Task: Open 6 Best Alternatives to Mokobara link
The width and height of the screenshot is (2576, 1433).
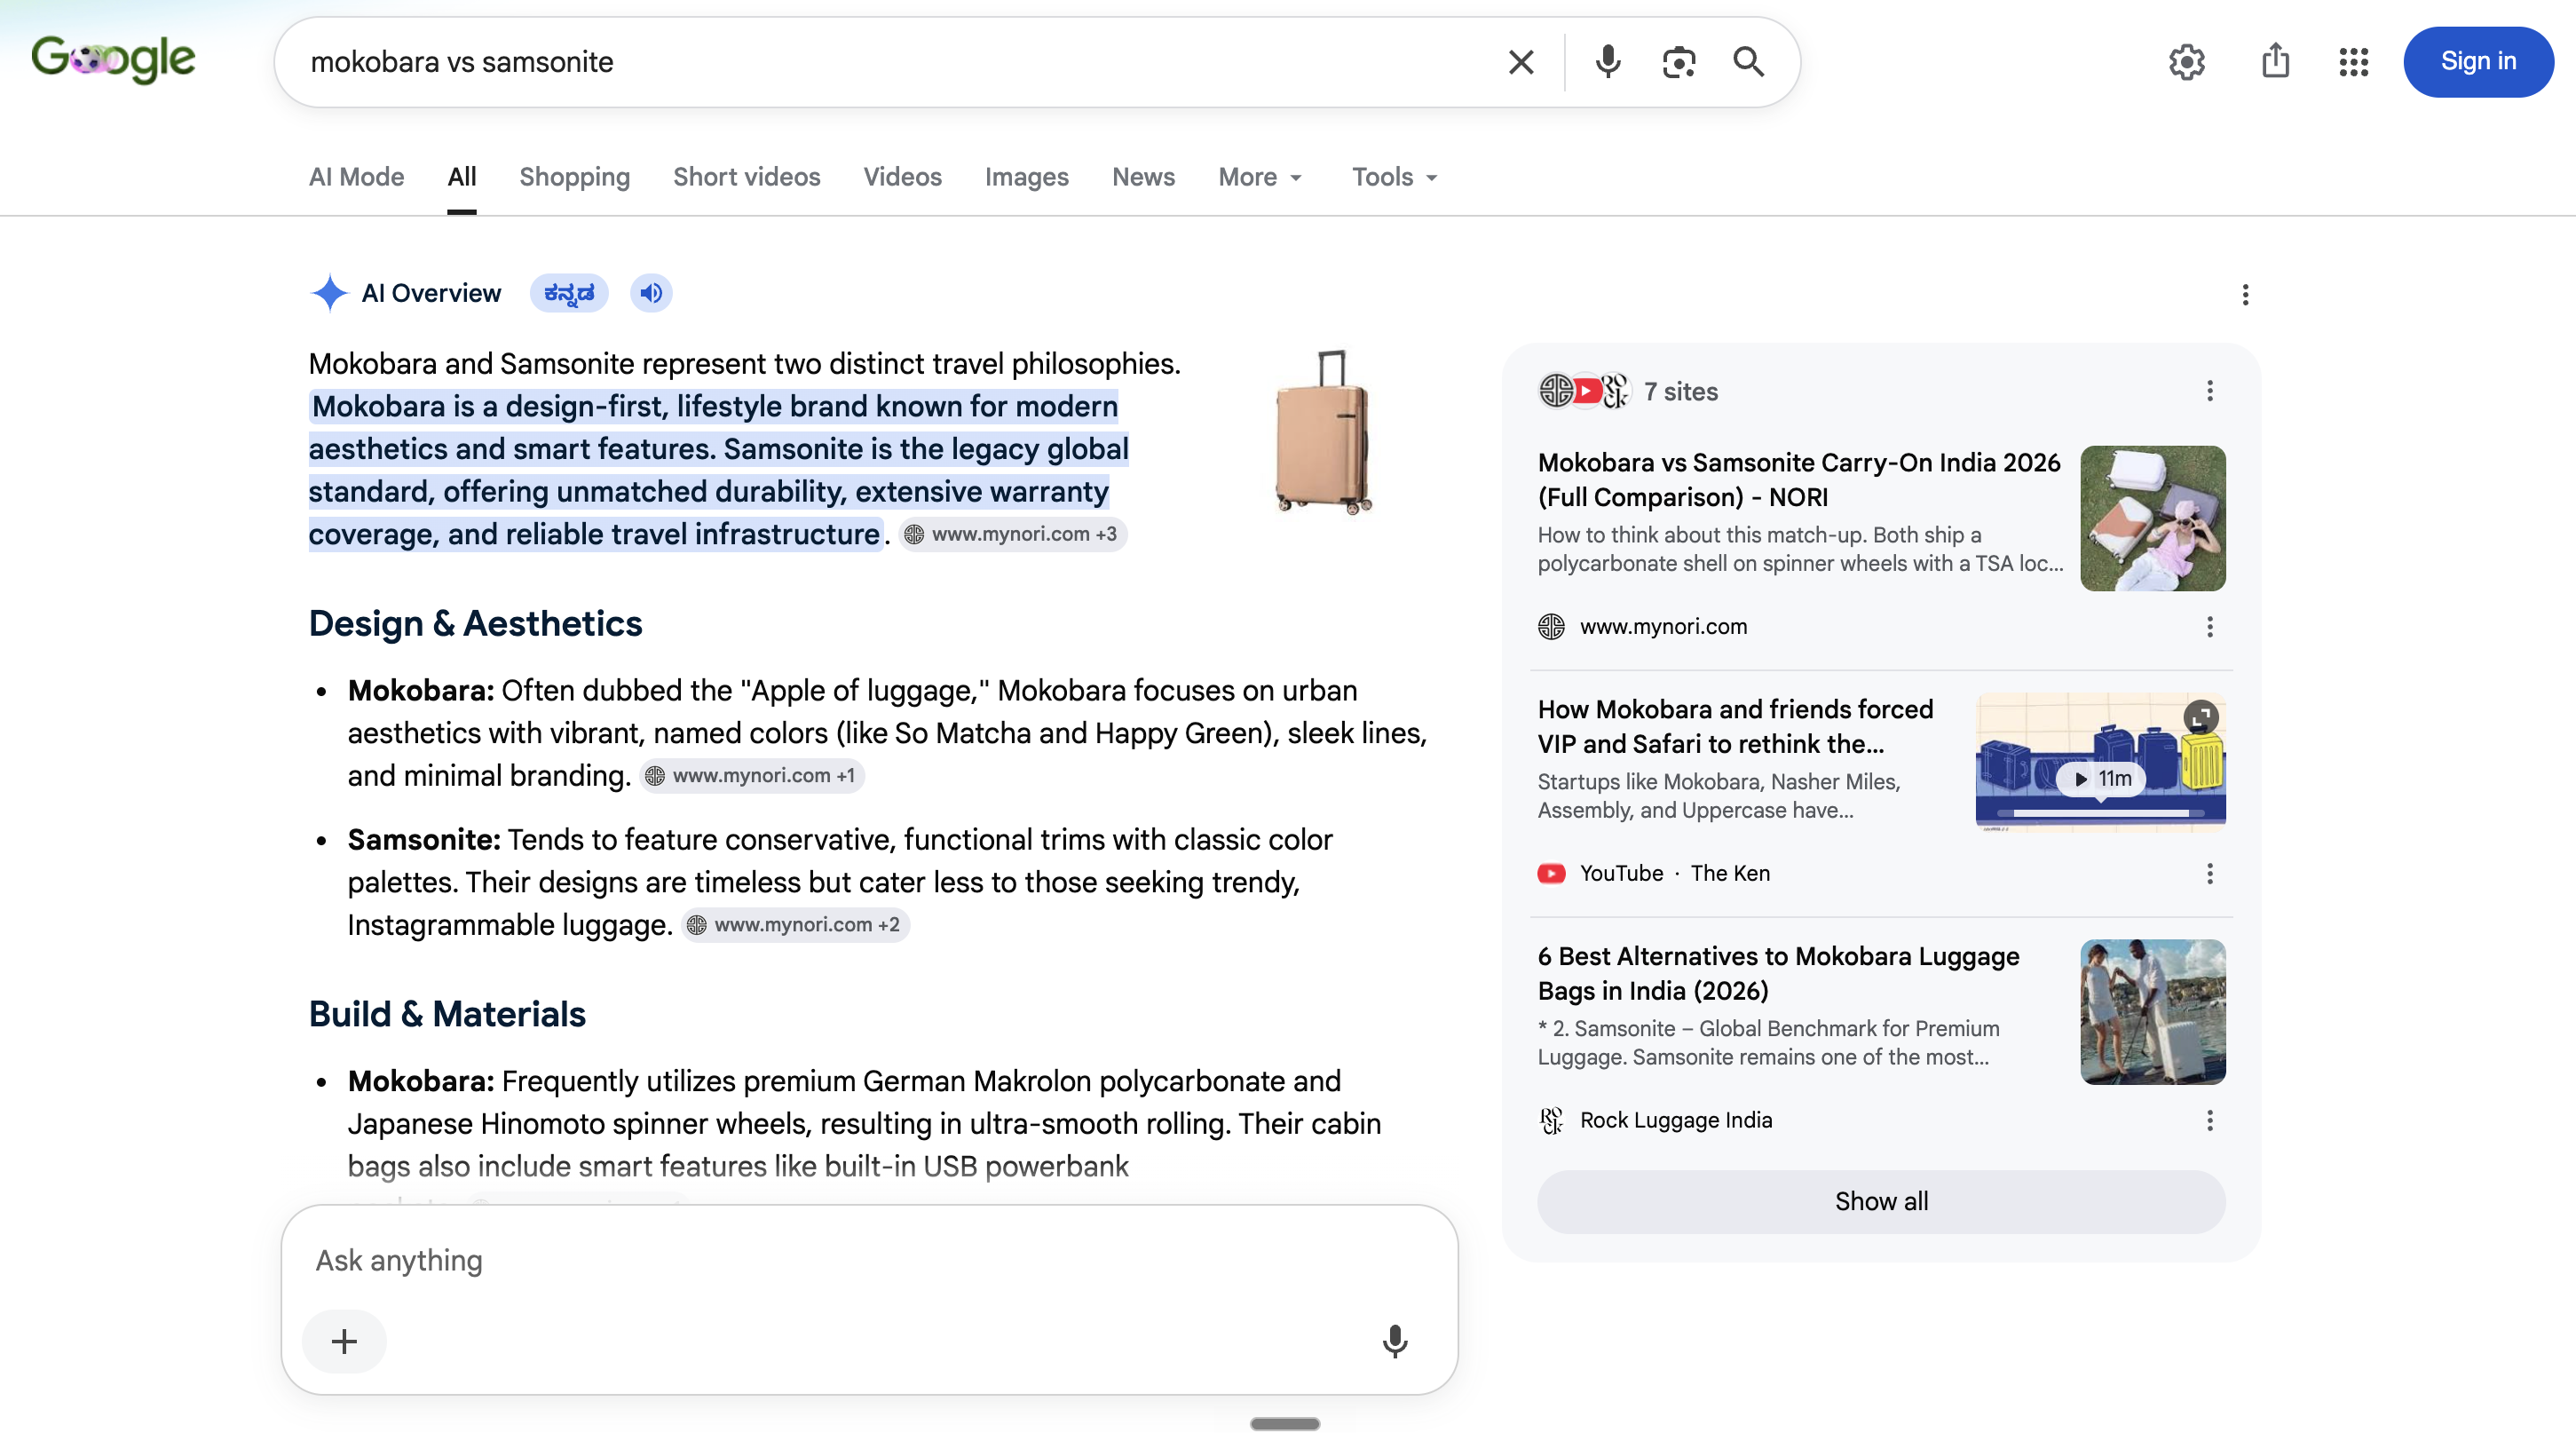Action: (x=1778, y=974)
